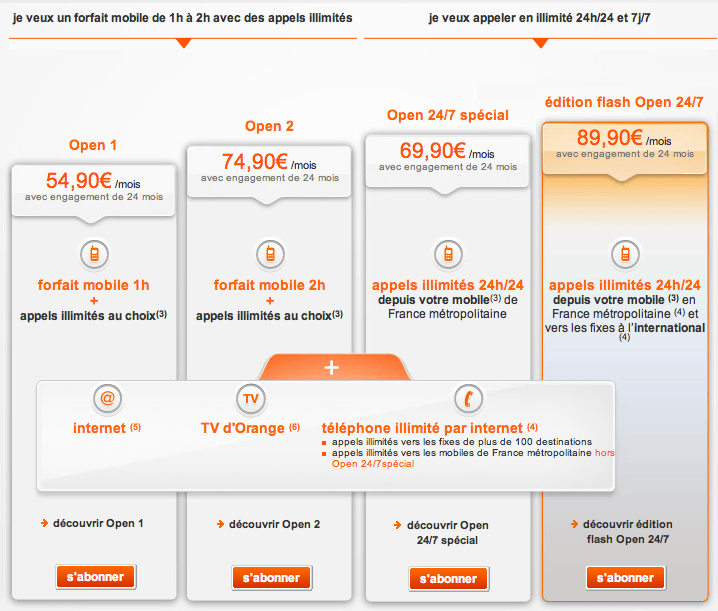The height and width of the screenshot is (611, 718).
Task: Click the mobile icon in Open 24/7 spécial
Action: tap(448, 254)
